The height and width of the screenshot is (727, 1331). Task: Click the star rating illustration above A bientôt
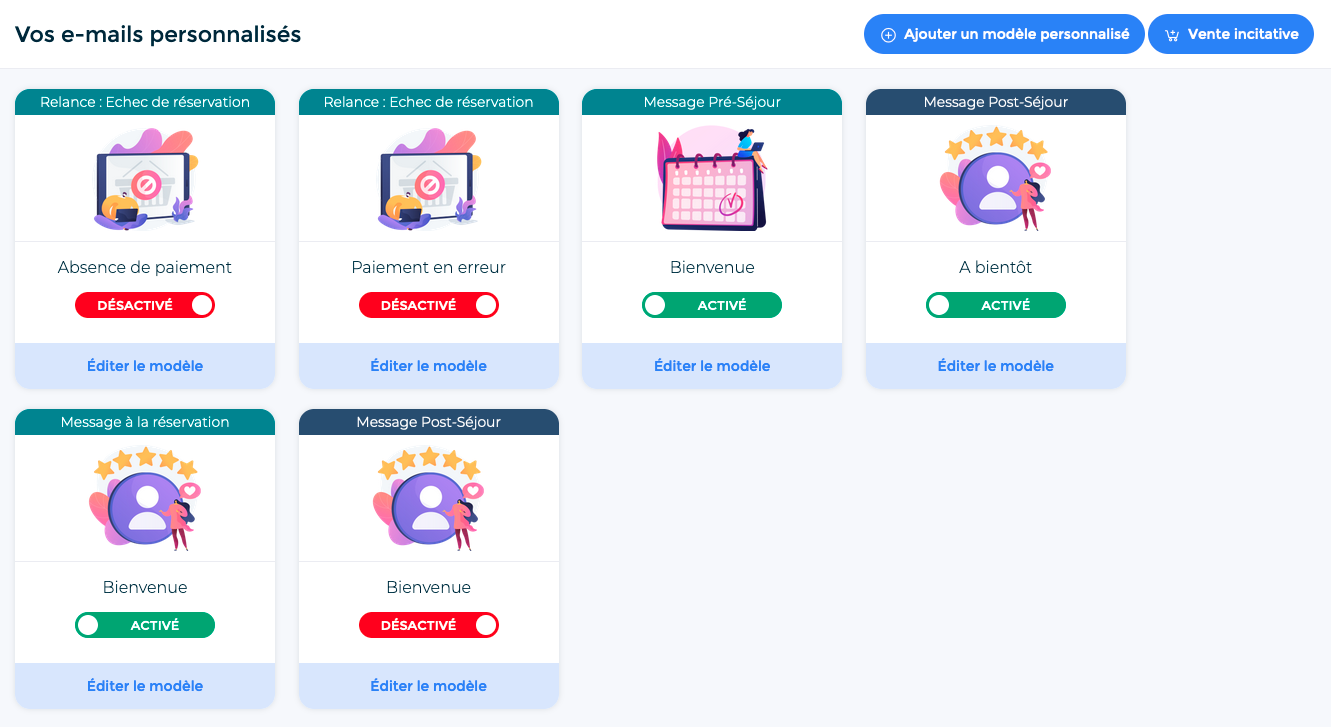coord(996,178)
